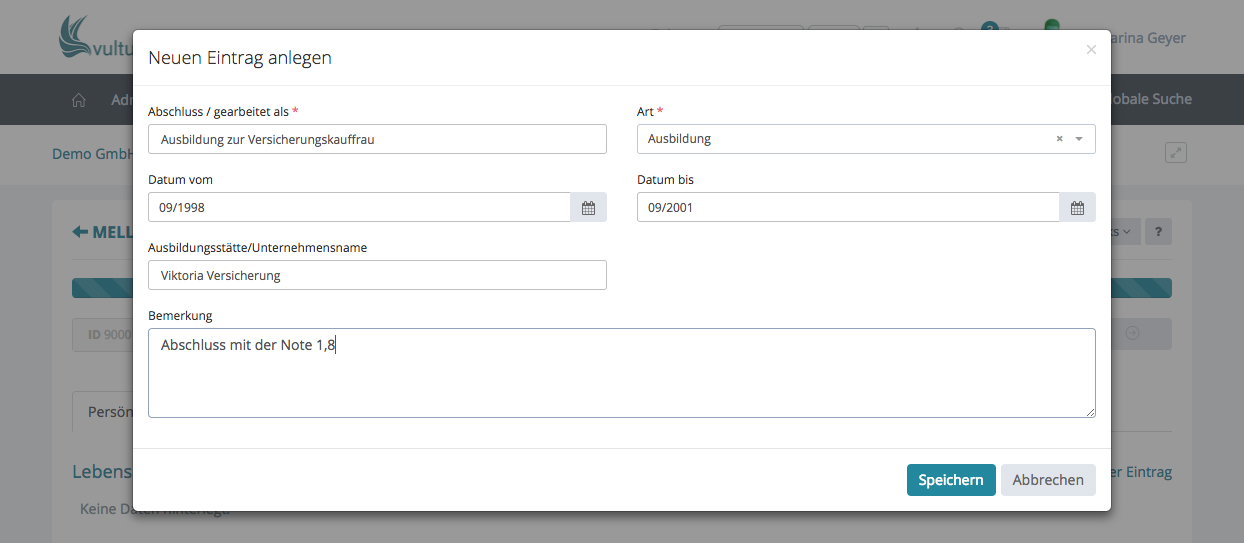Open Globale Suche in the navigation bar
The image size is (1244, 543).
click(x=1150, y=99)
